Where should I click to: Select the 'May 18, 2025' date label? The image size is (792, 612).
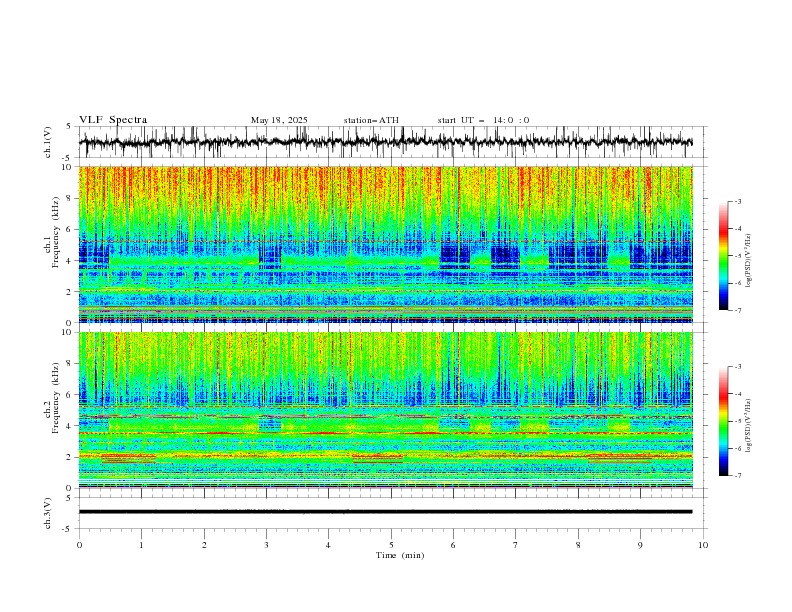click(x=279, y=120)
